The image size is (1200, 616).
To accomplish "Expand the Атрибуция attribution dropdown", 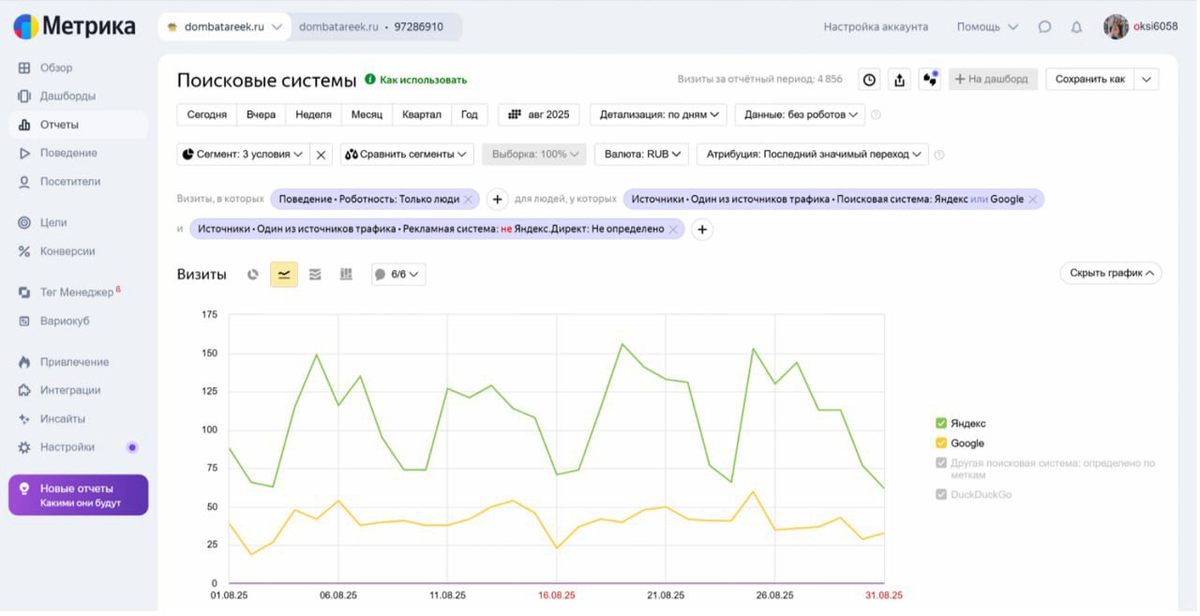I will 813,154.
